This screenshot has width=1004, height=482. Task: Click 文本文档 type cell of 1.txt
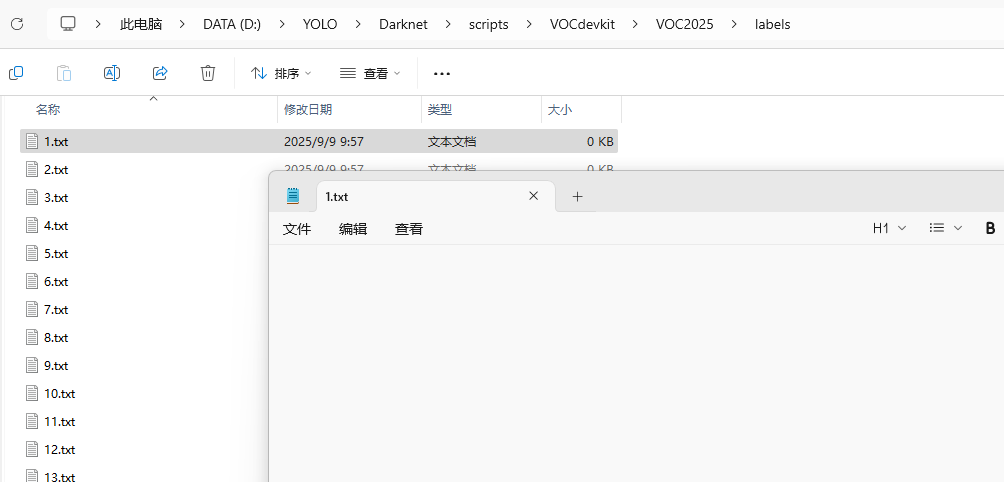[451, 141]
